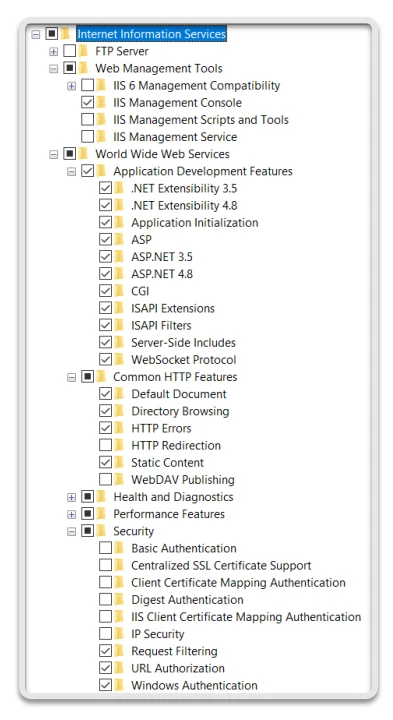Disable the CGI checkbox
The image size is (393, 720).
pos(106,291)
